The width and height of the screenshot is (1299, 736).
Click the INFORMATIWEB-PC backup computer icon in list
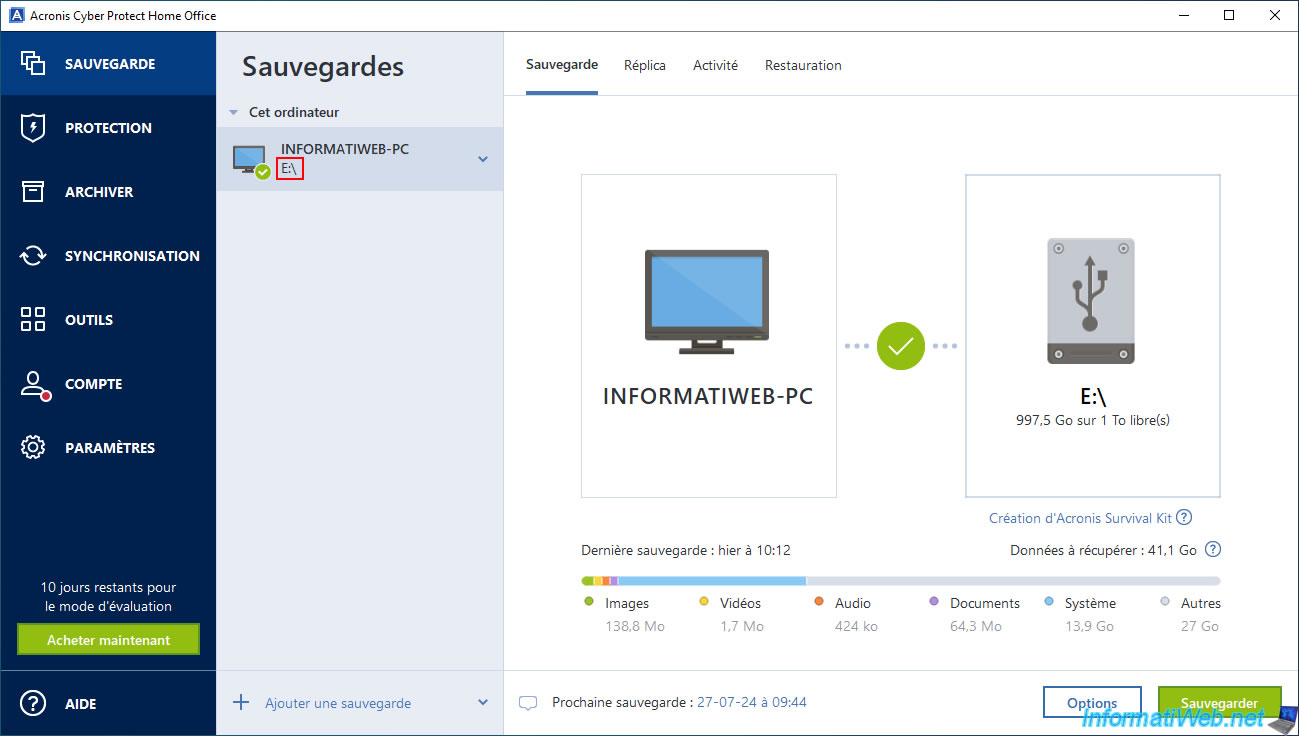250,161
